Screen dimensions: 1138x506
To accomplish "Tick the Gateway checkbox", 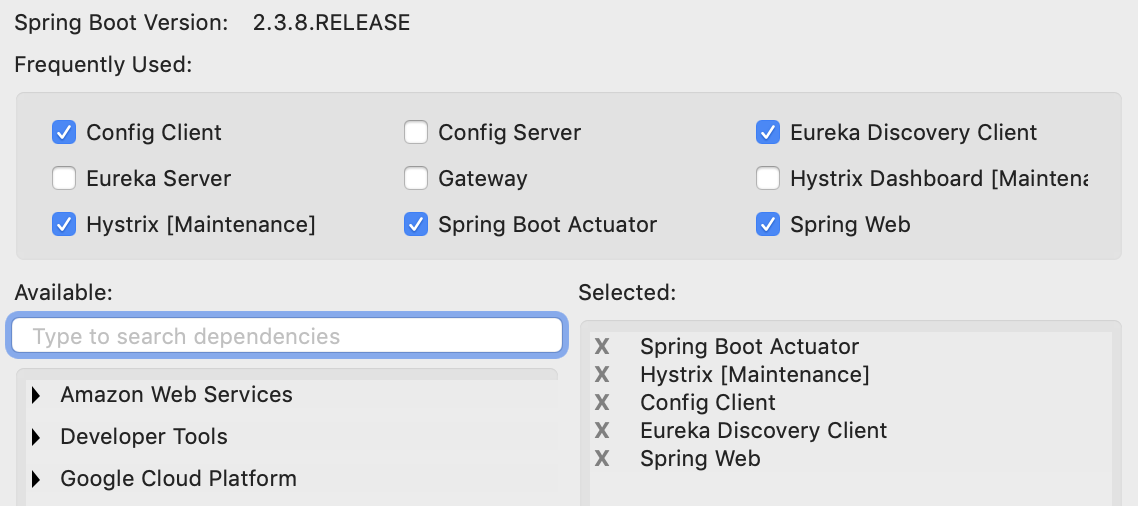I will pyautogui.click(x=416, y=179).
